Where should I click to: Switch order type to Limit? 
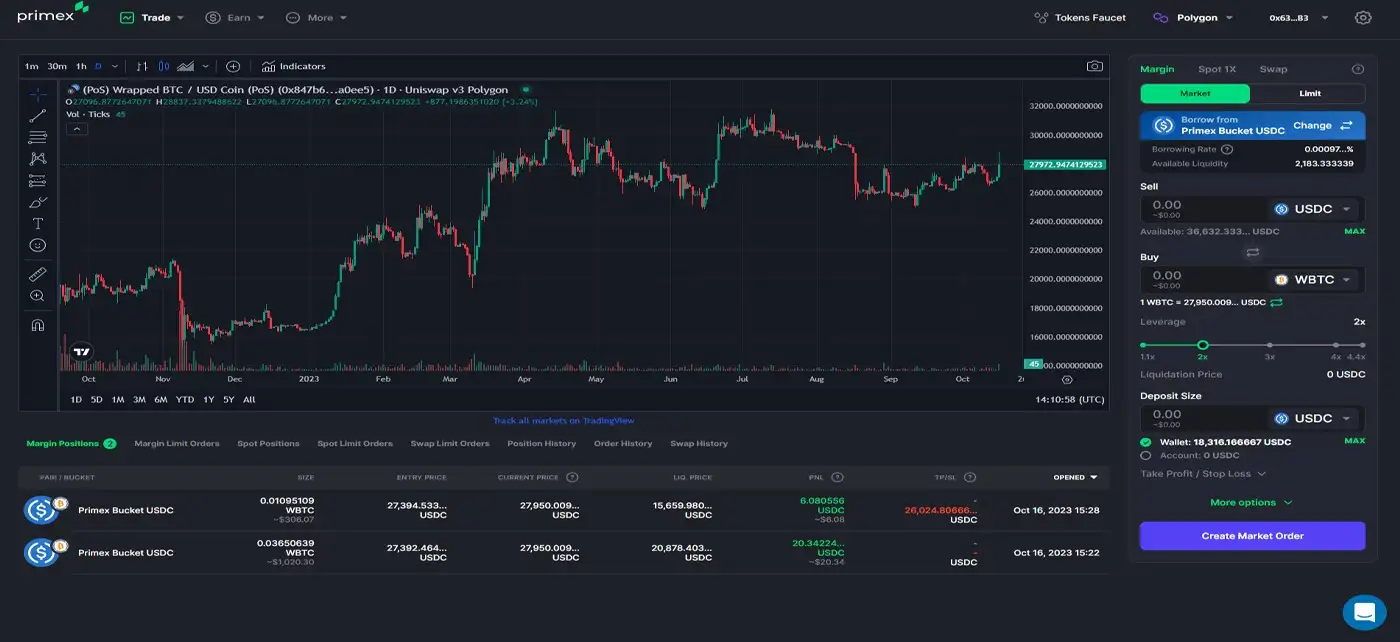1309,93
